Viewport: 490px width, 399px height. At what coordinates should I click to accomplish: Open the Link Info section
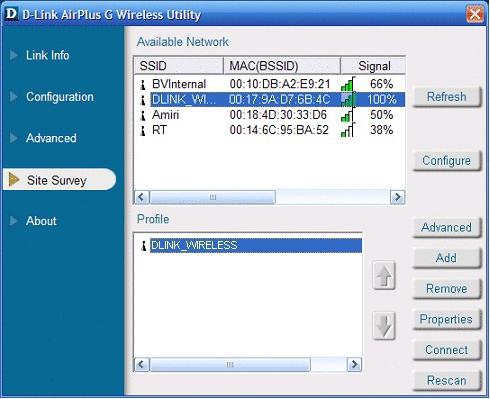point(48,55)
